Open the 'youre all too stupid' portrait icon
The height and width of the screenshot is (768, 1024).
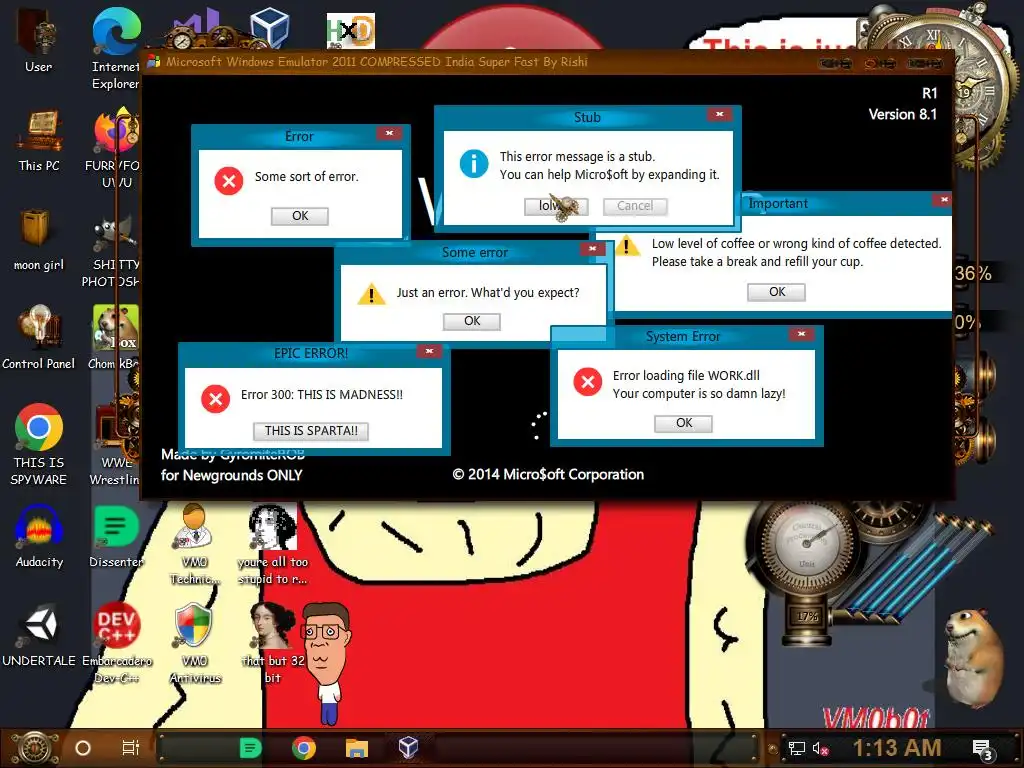tap(272, 544)
